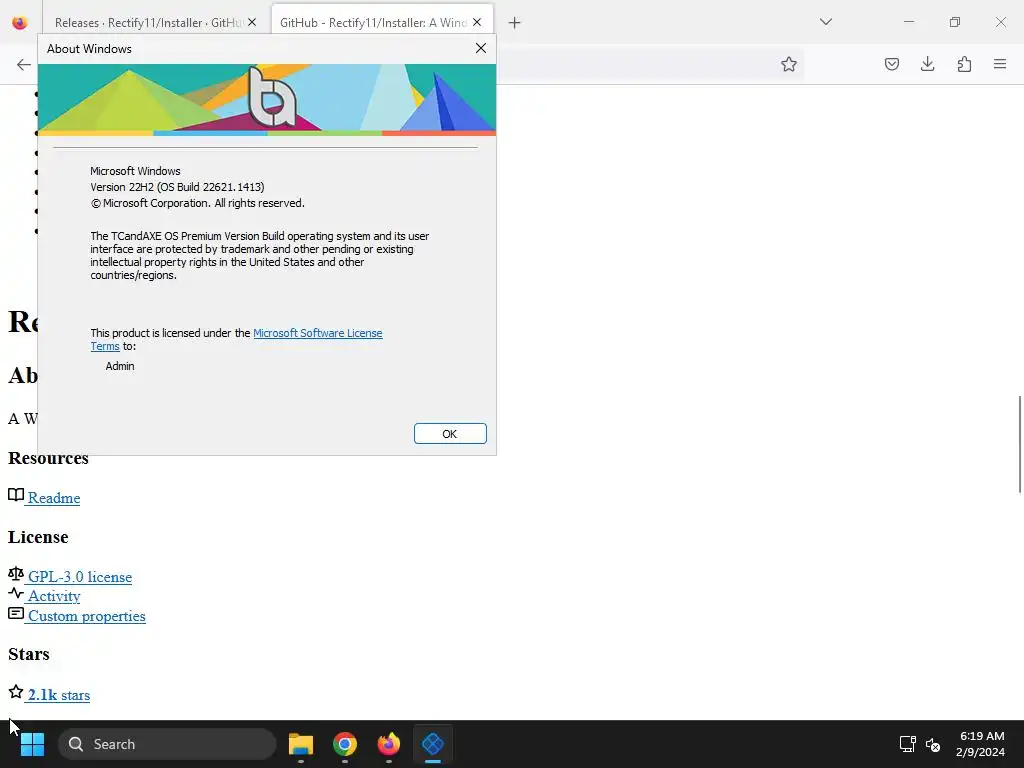This screenshot has height=768, width=1024.
Task: Click the License heading text
Action: click(38, 537)
